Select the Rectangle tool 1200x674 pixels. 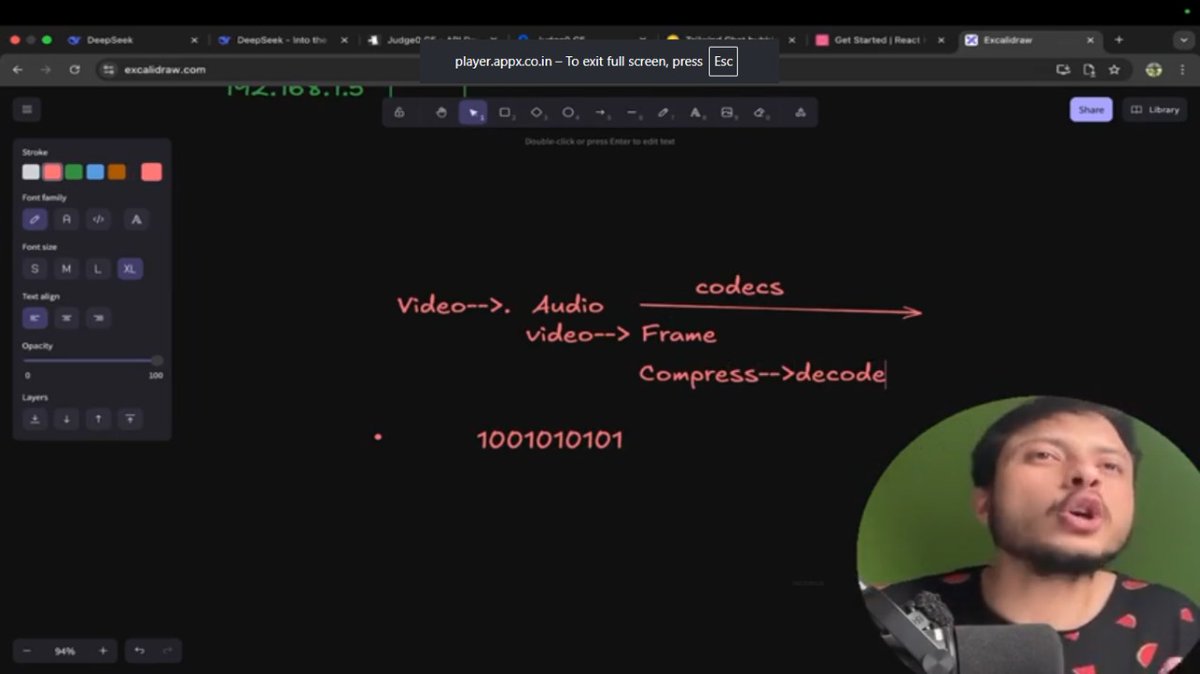505,112
